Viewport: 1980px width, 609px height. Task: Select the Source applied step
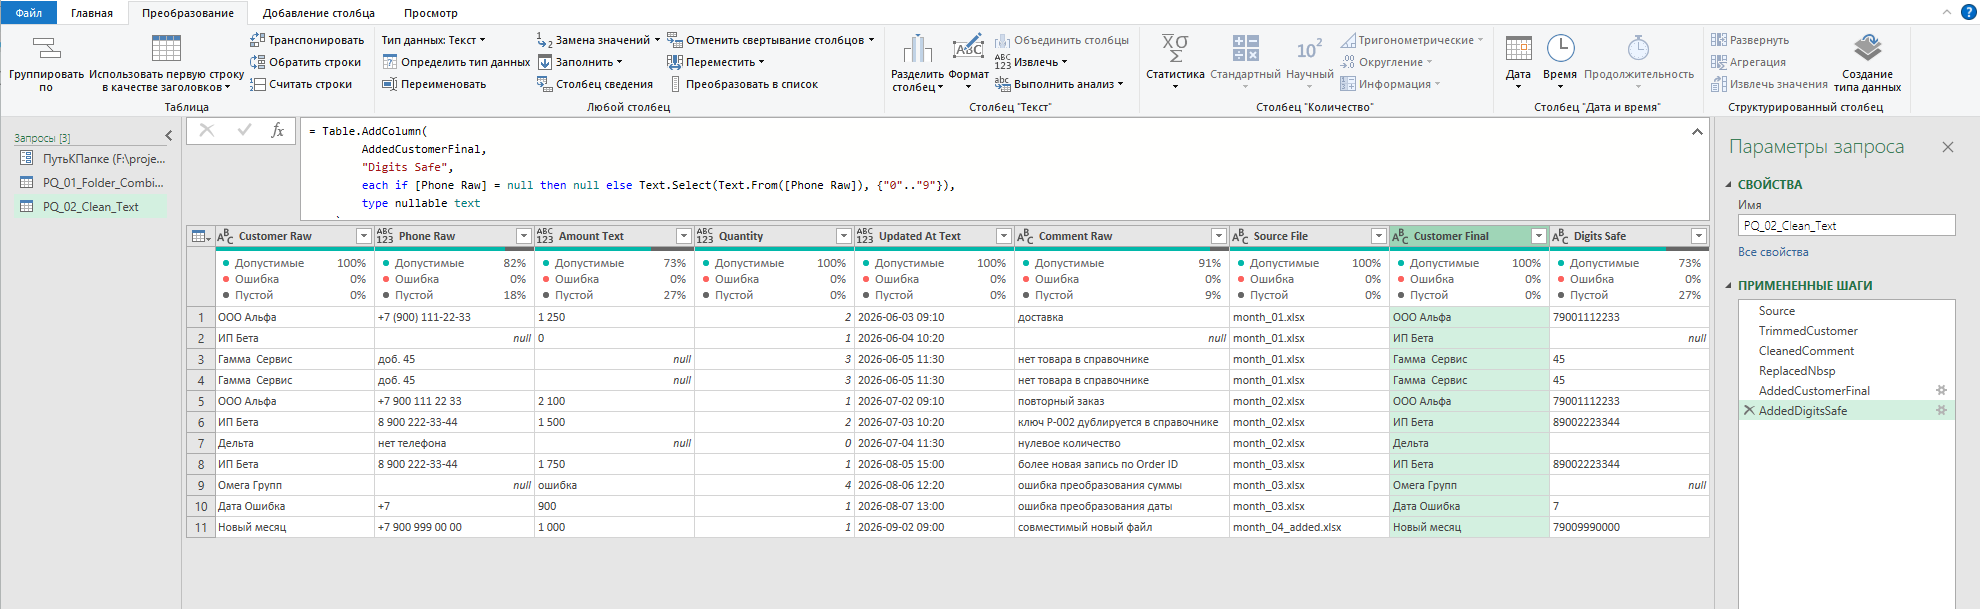click(x=1846, y=311)
